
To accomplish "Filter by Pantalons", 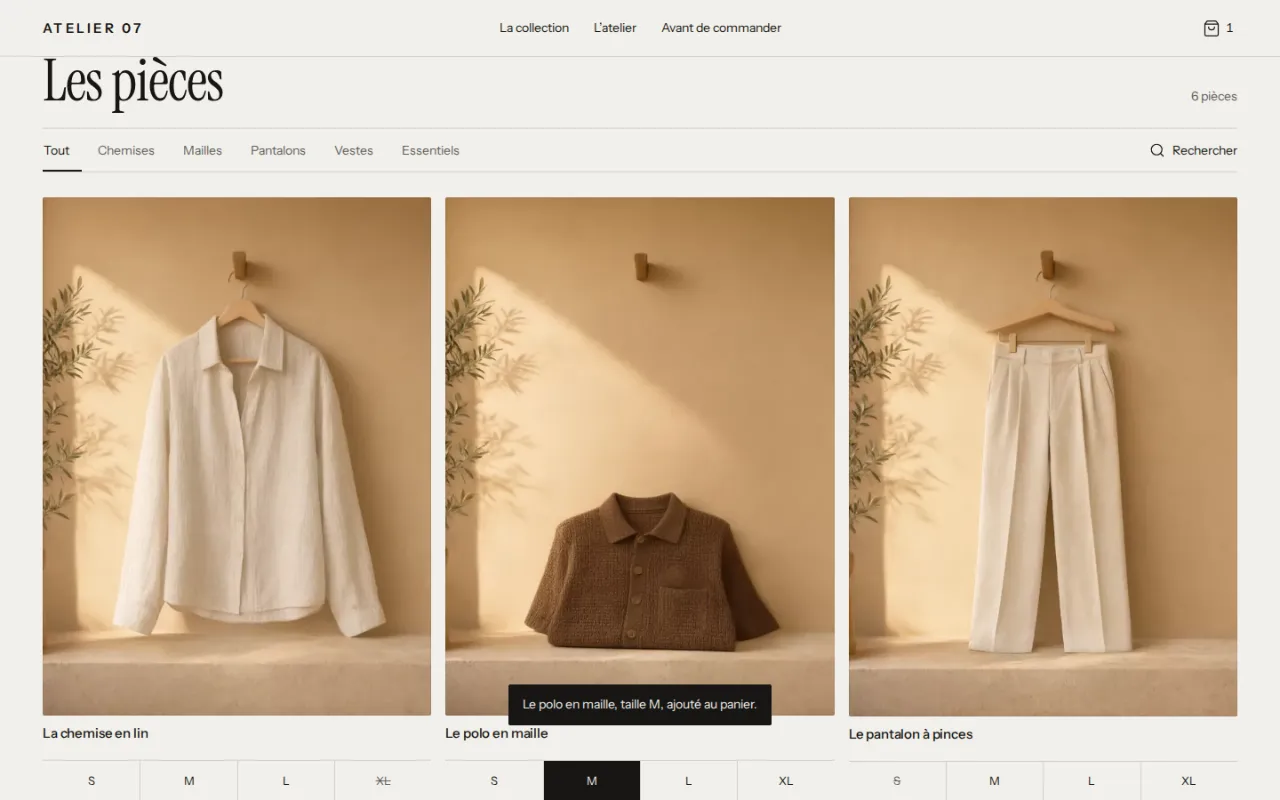I will pyautogui.click(x=278, y=150).
